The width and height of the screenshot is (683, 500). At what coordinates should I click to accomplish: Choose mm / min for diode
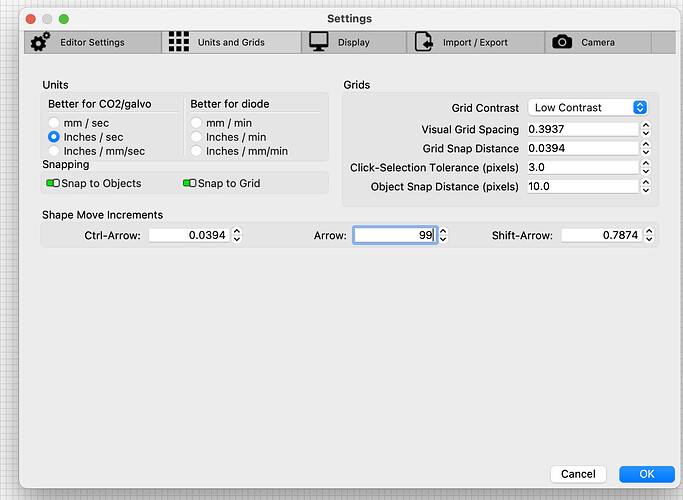tap(197, 122)
